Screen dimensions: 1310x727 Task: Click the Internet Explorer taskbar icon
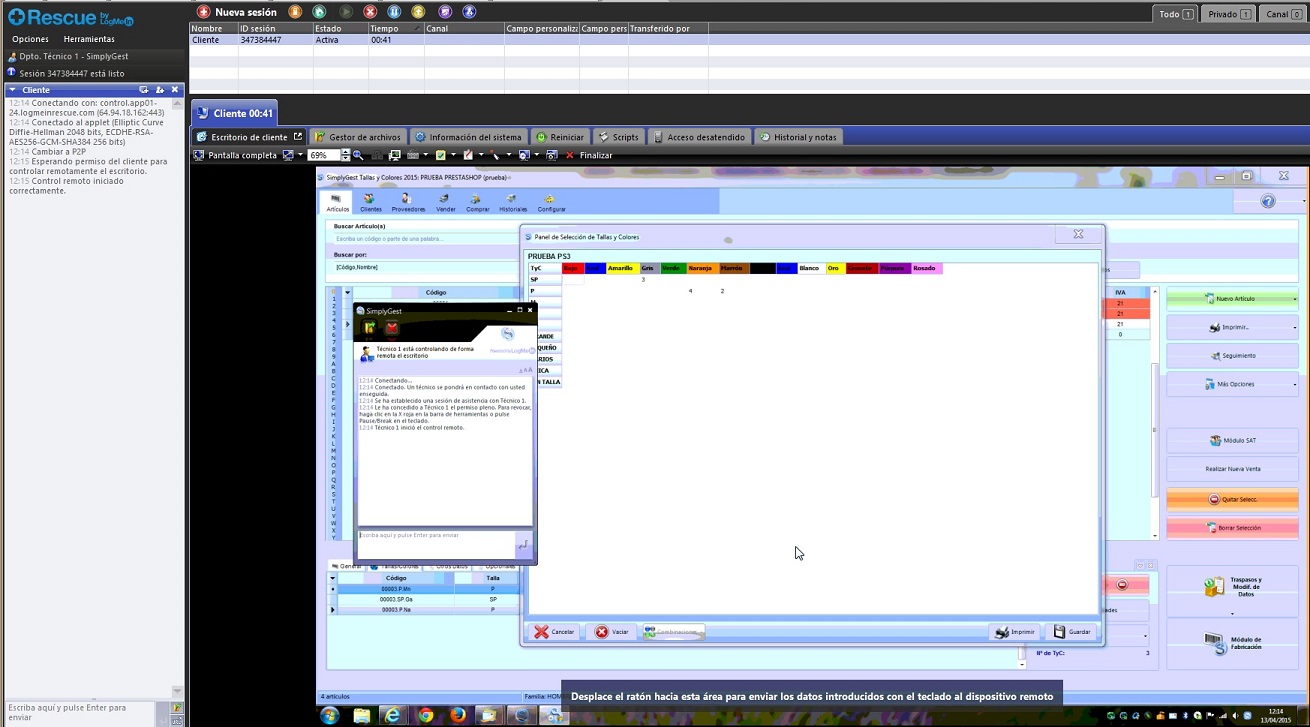coord(393,715)
